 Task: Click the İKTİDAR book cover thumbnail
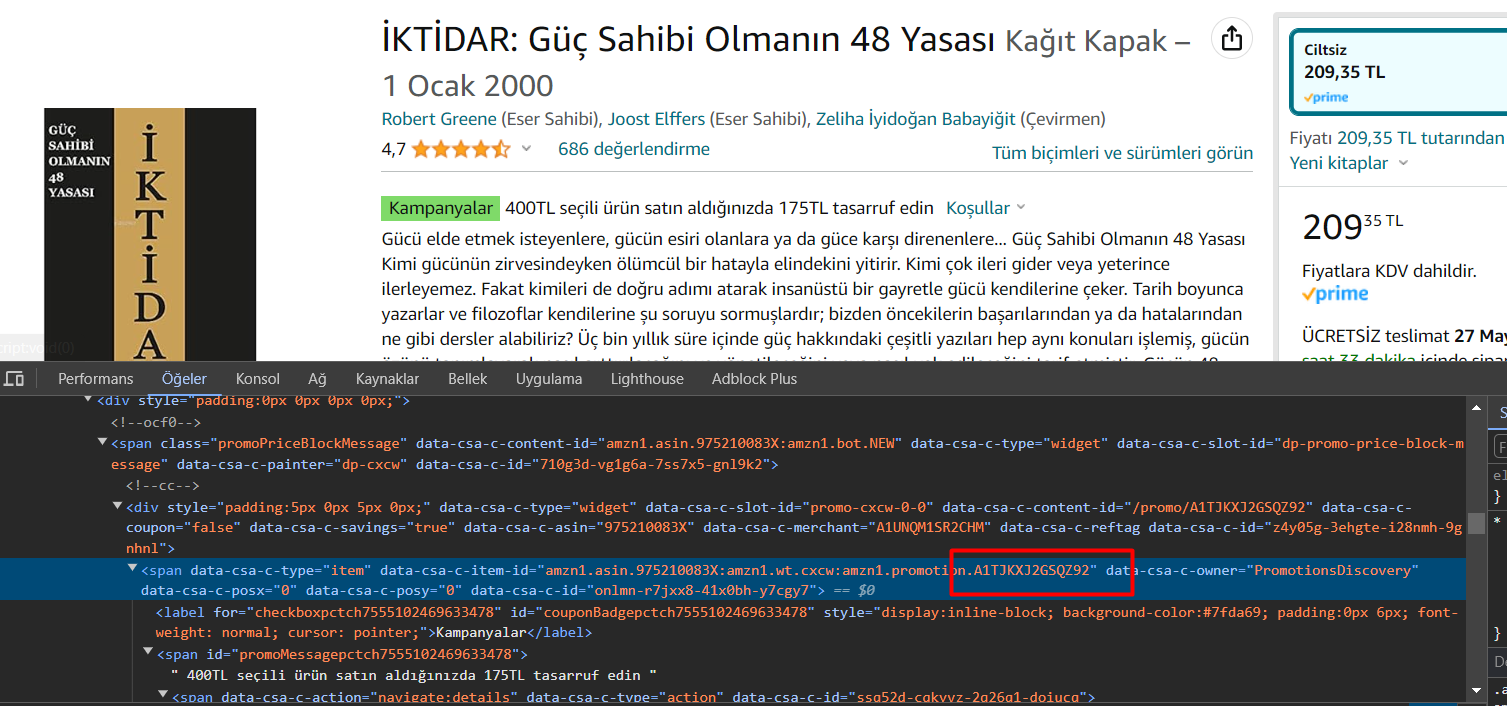tap(150, 234)
